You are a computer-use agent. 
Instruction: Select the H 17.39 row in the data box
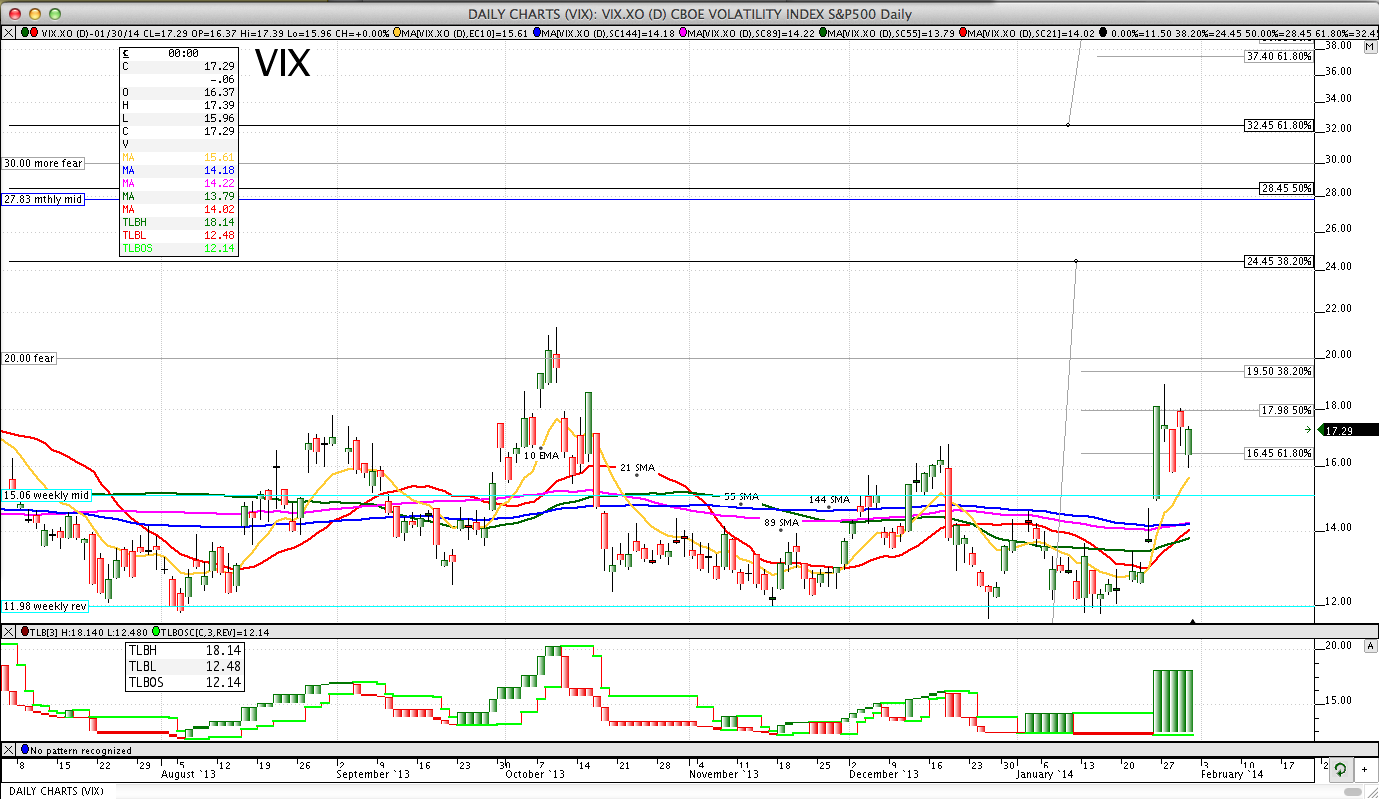point(178,105)
